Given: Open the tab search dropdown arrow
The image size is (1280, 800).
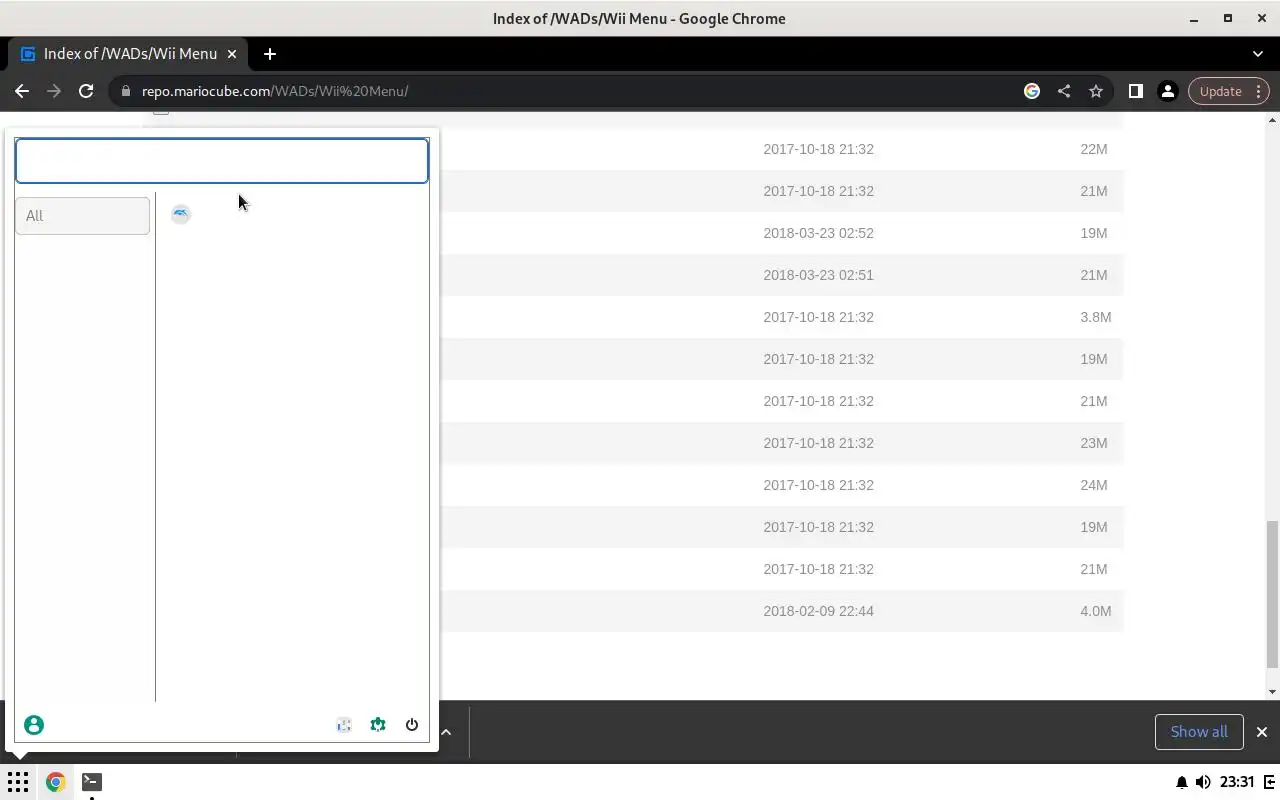Looking at the screenshot, I should (1258, 54).
